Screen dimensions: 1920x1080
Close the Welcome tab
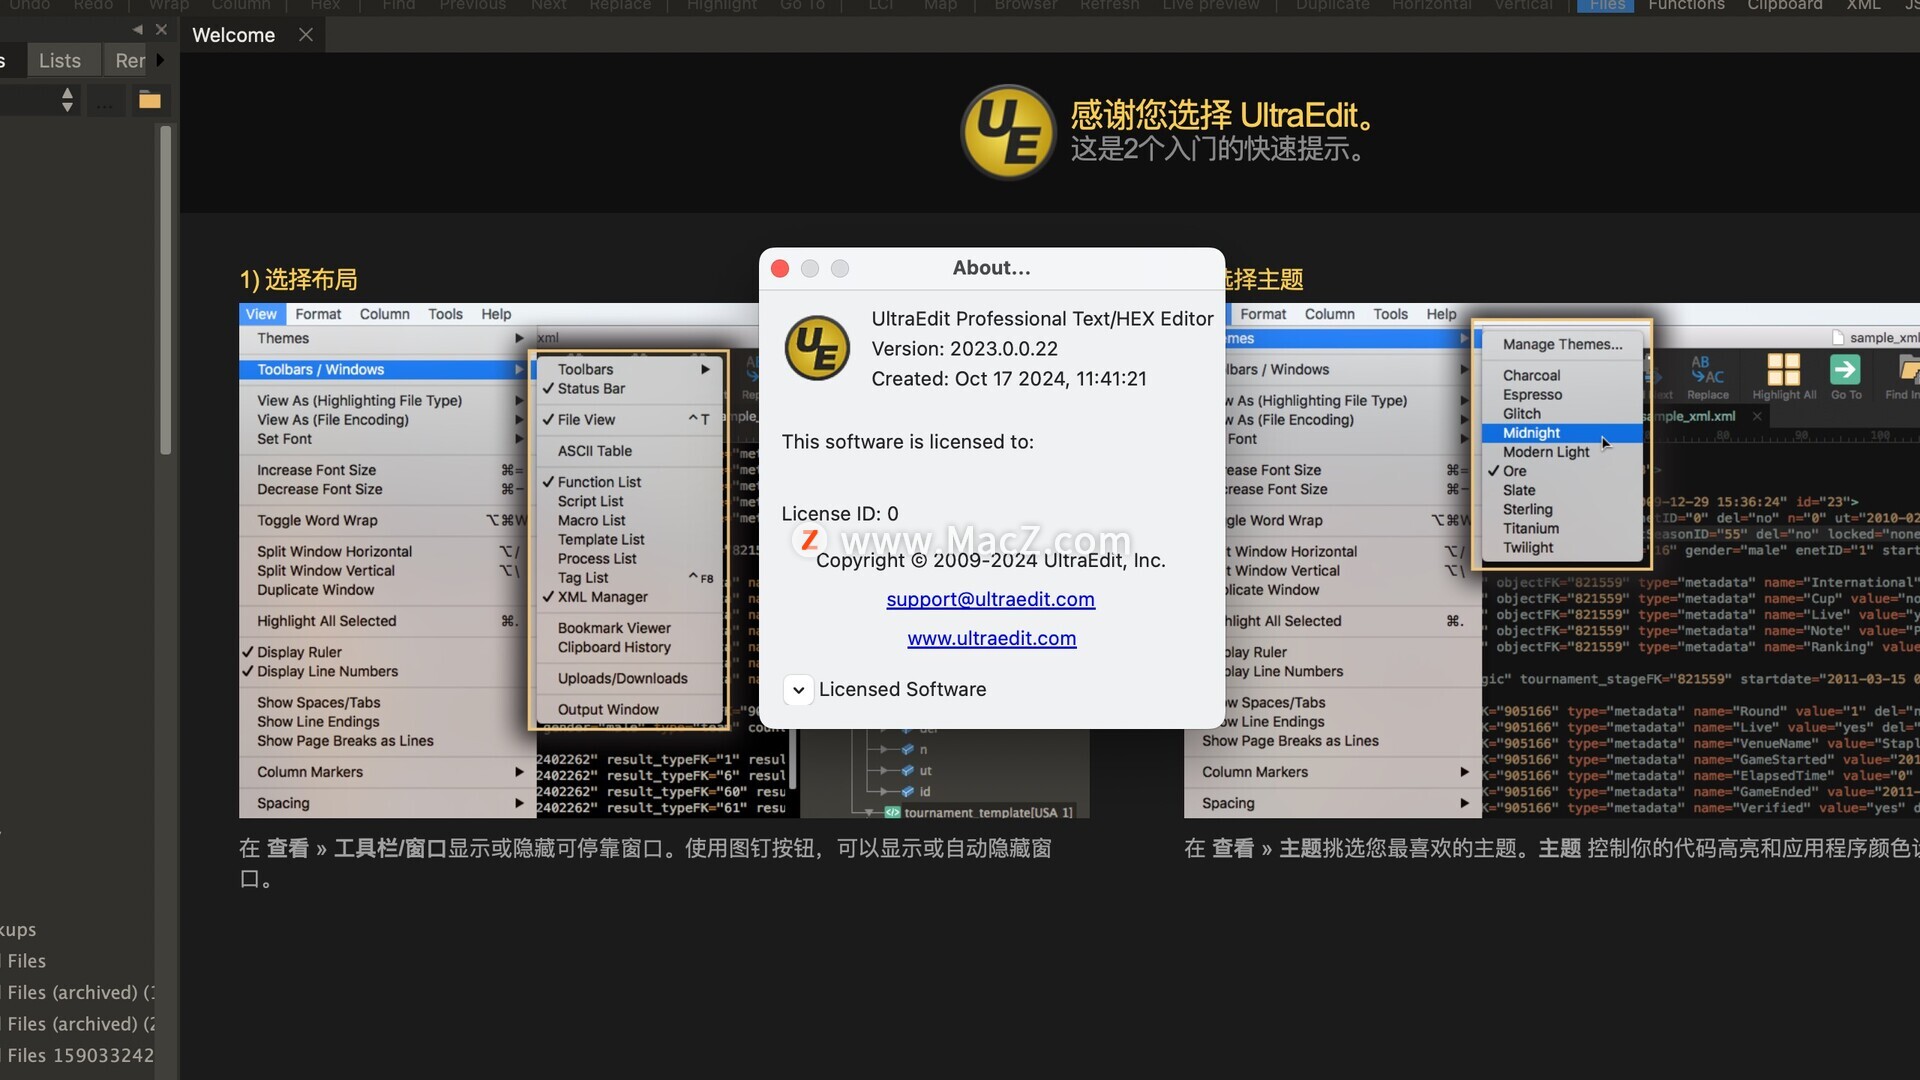pyautogui.click(x=306, y=35)
